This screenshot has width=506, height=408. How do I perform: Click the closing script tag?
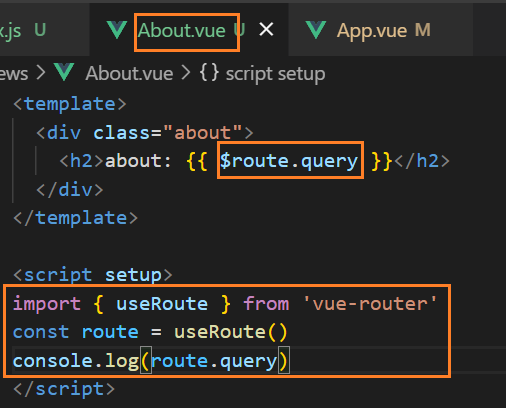point(64,389)
